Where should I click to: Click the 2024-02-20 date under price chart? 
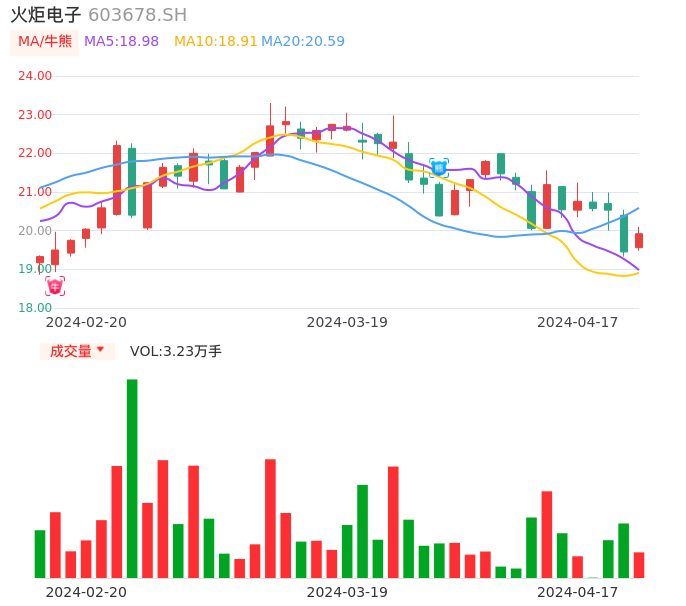(86, 322)
